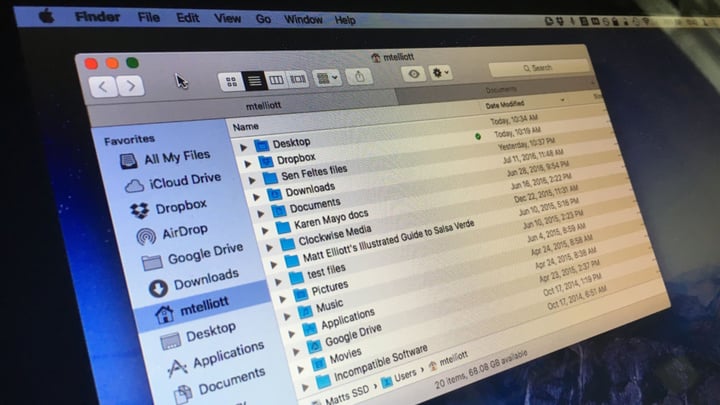Sort by the Date Modified column header
This screenshot has width=720, height=405.
505,105
